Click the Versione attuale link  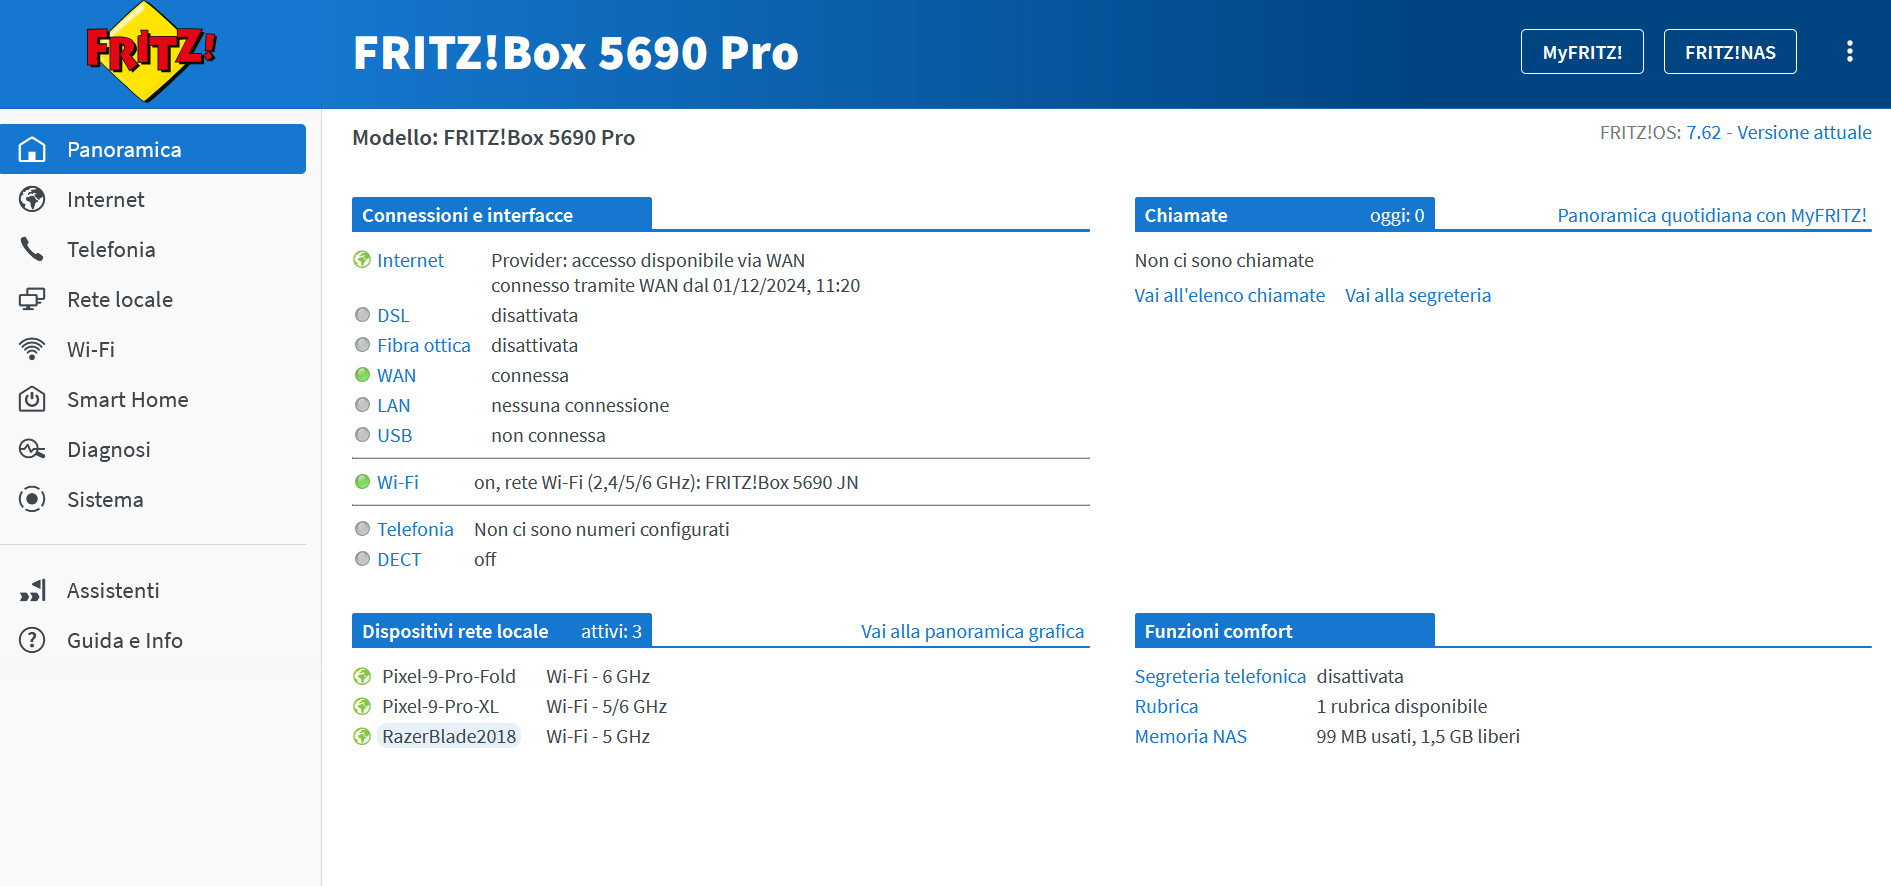[1804, 133]
